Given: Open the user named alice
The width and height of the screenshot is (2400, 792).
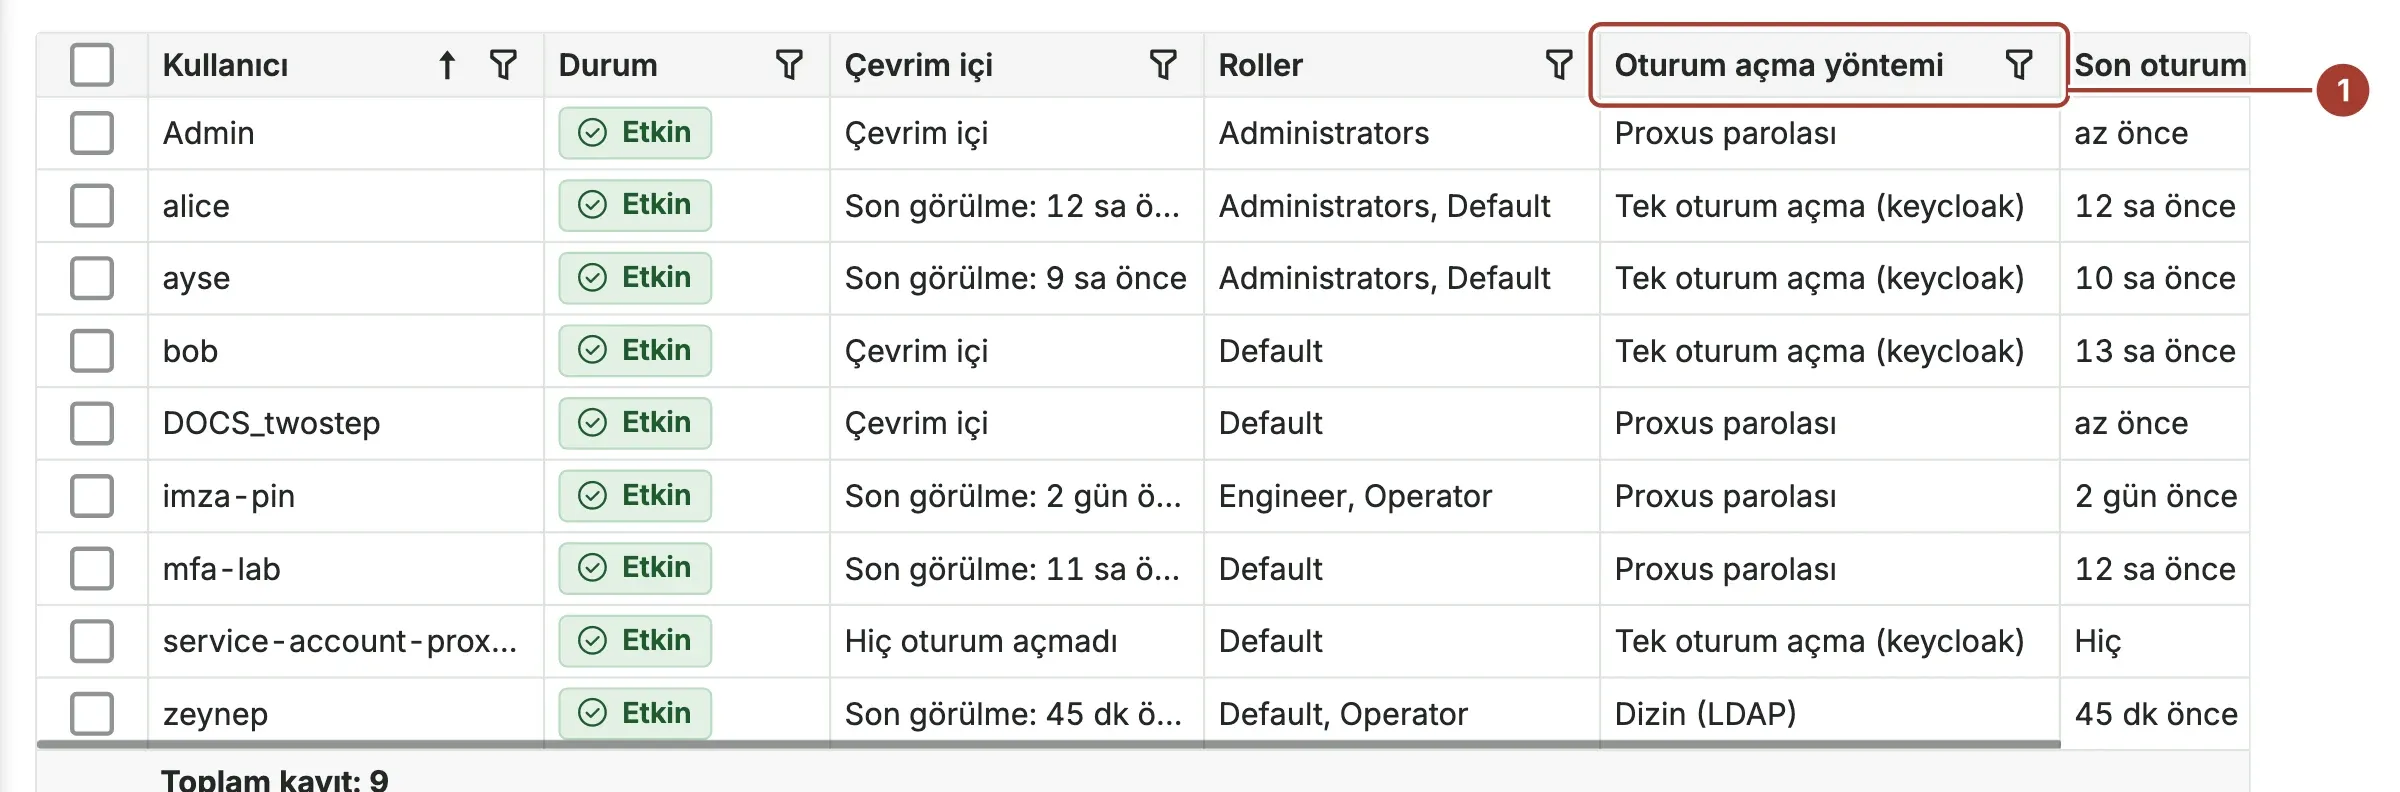Looking at the screenshot, I should 196,206.
